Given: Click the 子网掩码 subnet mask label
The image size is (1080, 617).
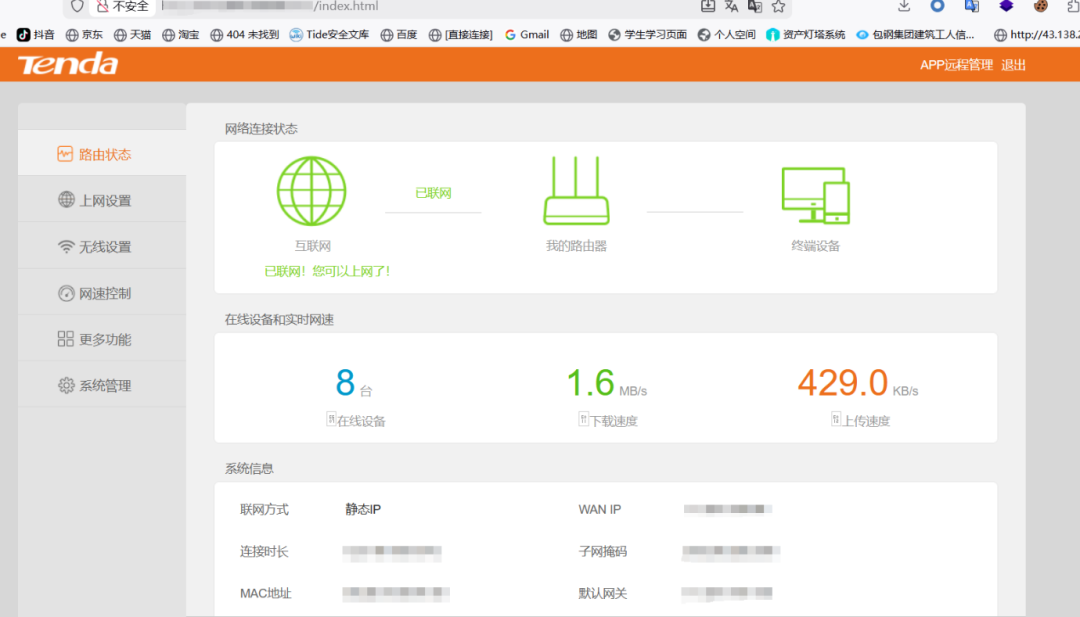Looking at the screenshot, I should point(603,552).
